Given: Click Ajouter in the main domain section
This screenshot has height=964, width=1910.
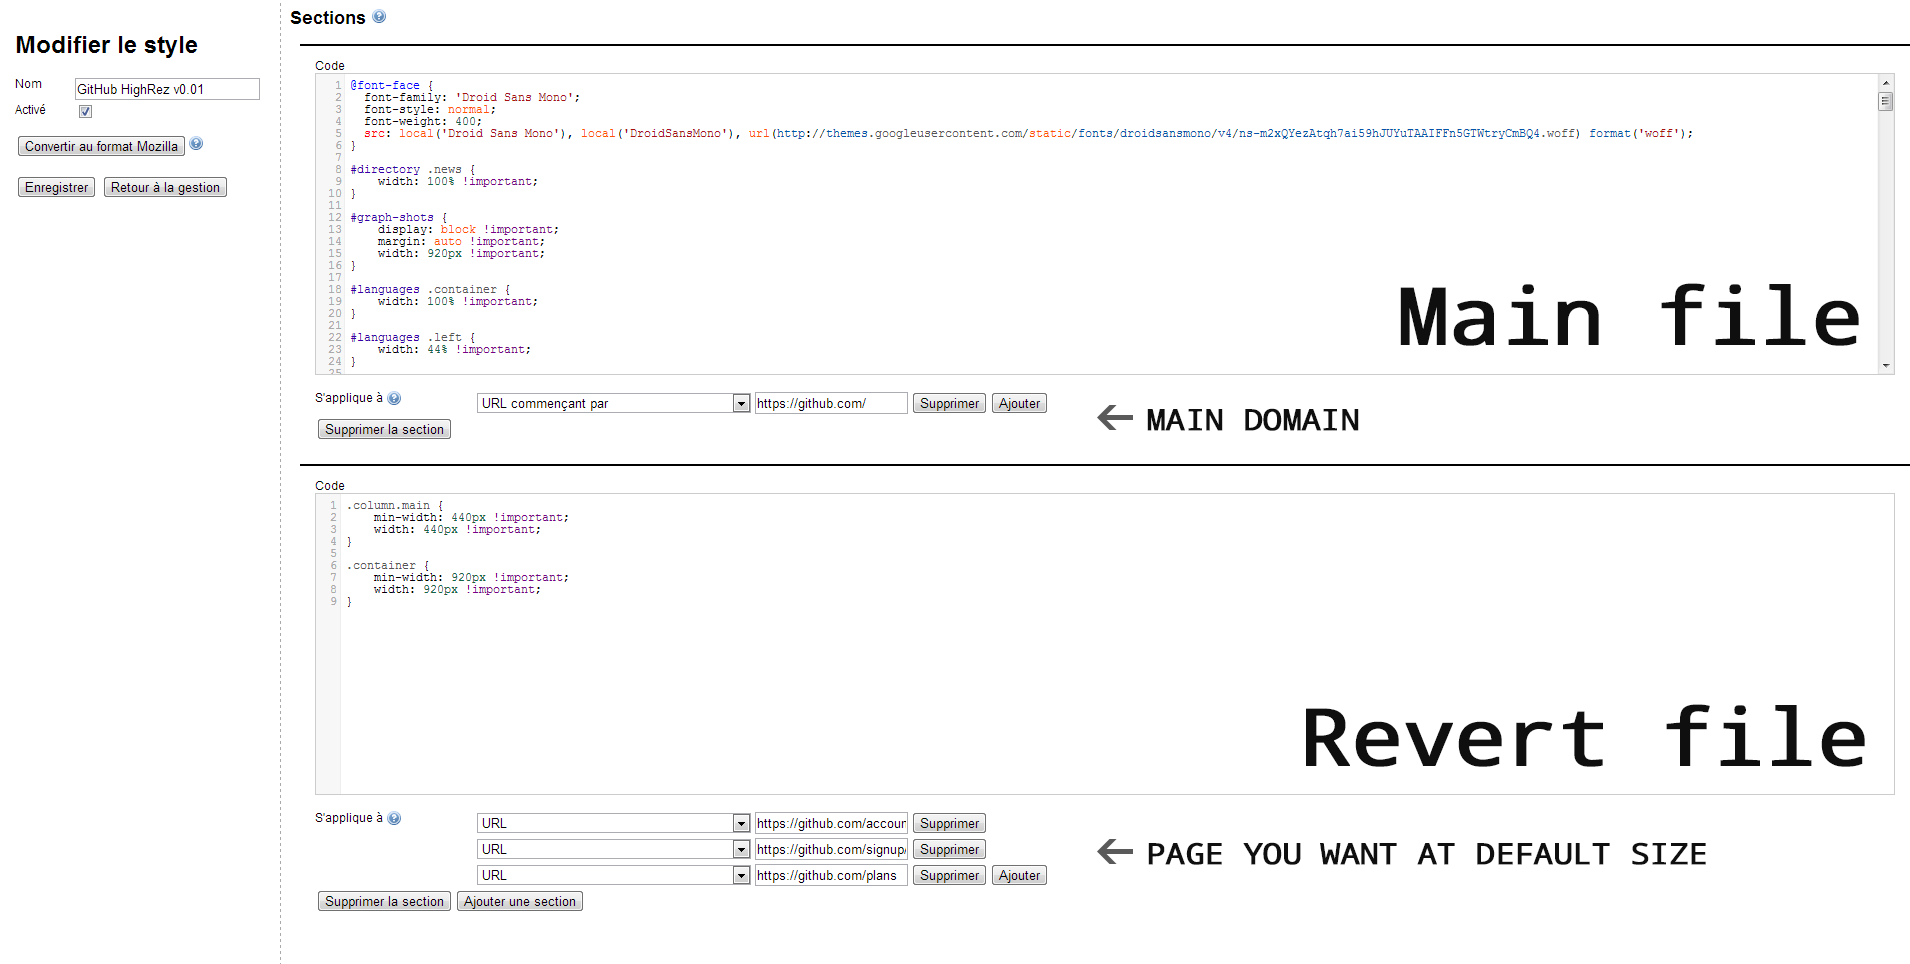Looking at the screenshot, I should click(x=1019, y=403).
